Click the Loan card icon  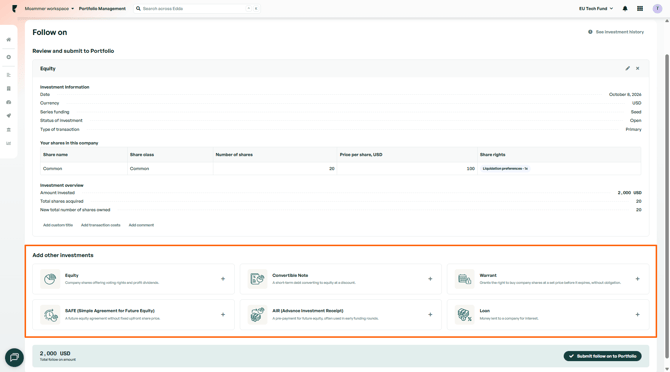464,315
